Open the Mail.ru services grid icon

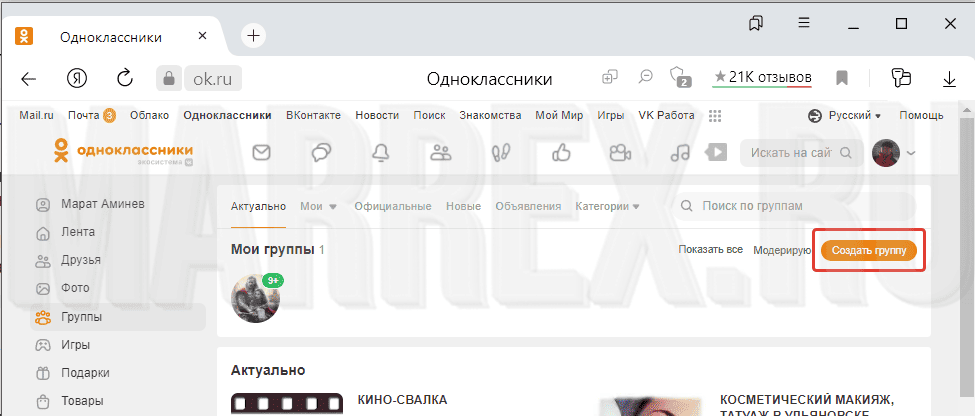tap(714, 116)
